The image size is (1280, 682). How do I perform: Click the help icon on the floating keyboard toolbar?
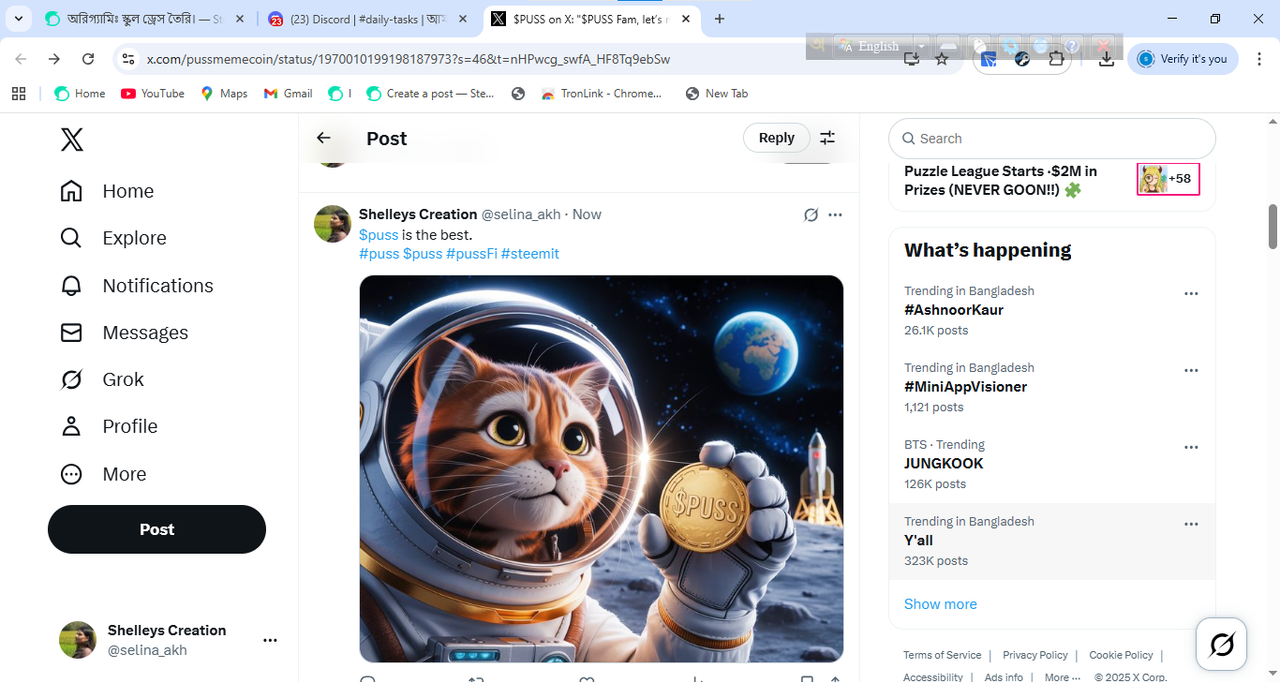tap(1071, 46)
